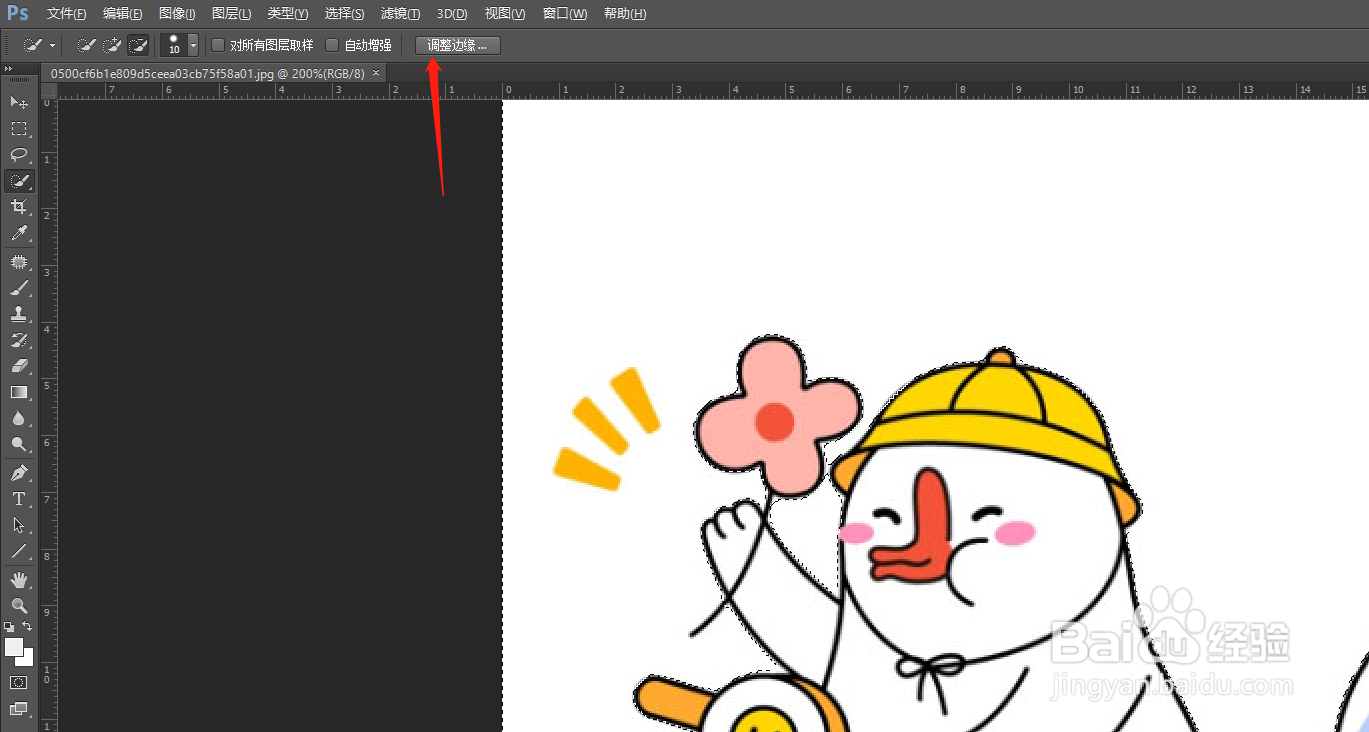Select the Dodge tool
1369x732 pixels.
[19, 444]
